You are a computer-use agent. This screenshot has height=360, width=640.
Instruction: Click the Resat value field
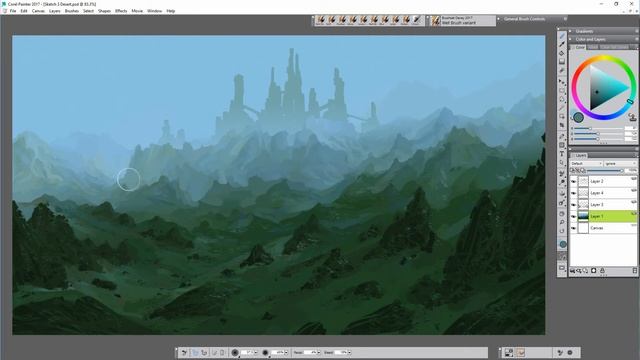(311, 352)
